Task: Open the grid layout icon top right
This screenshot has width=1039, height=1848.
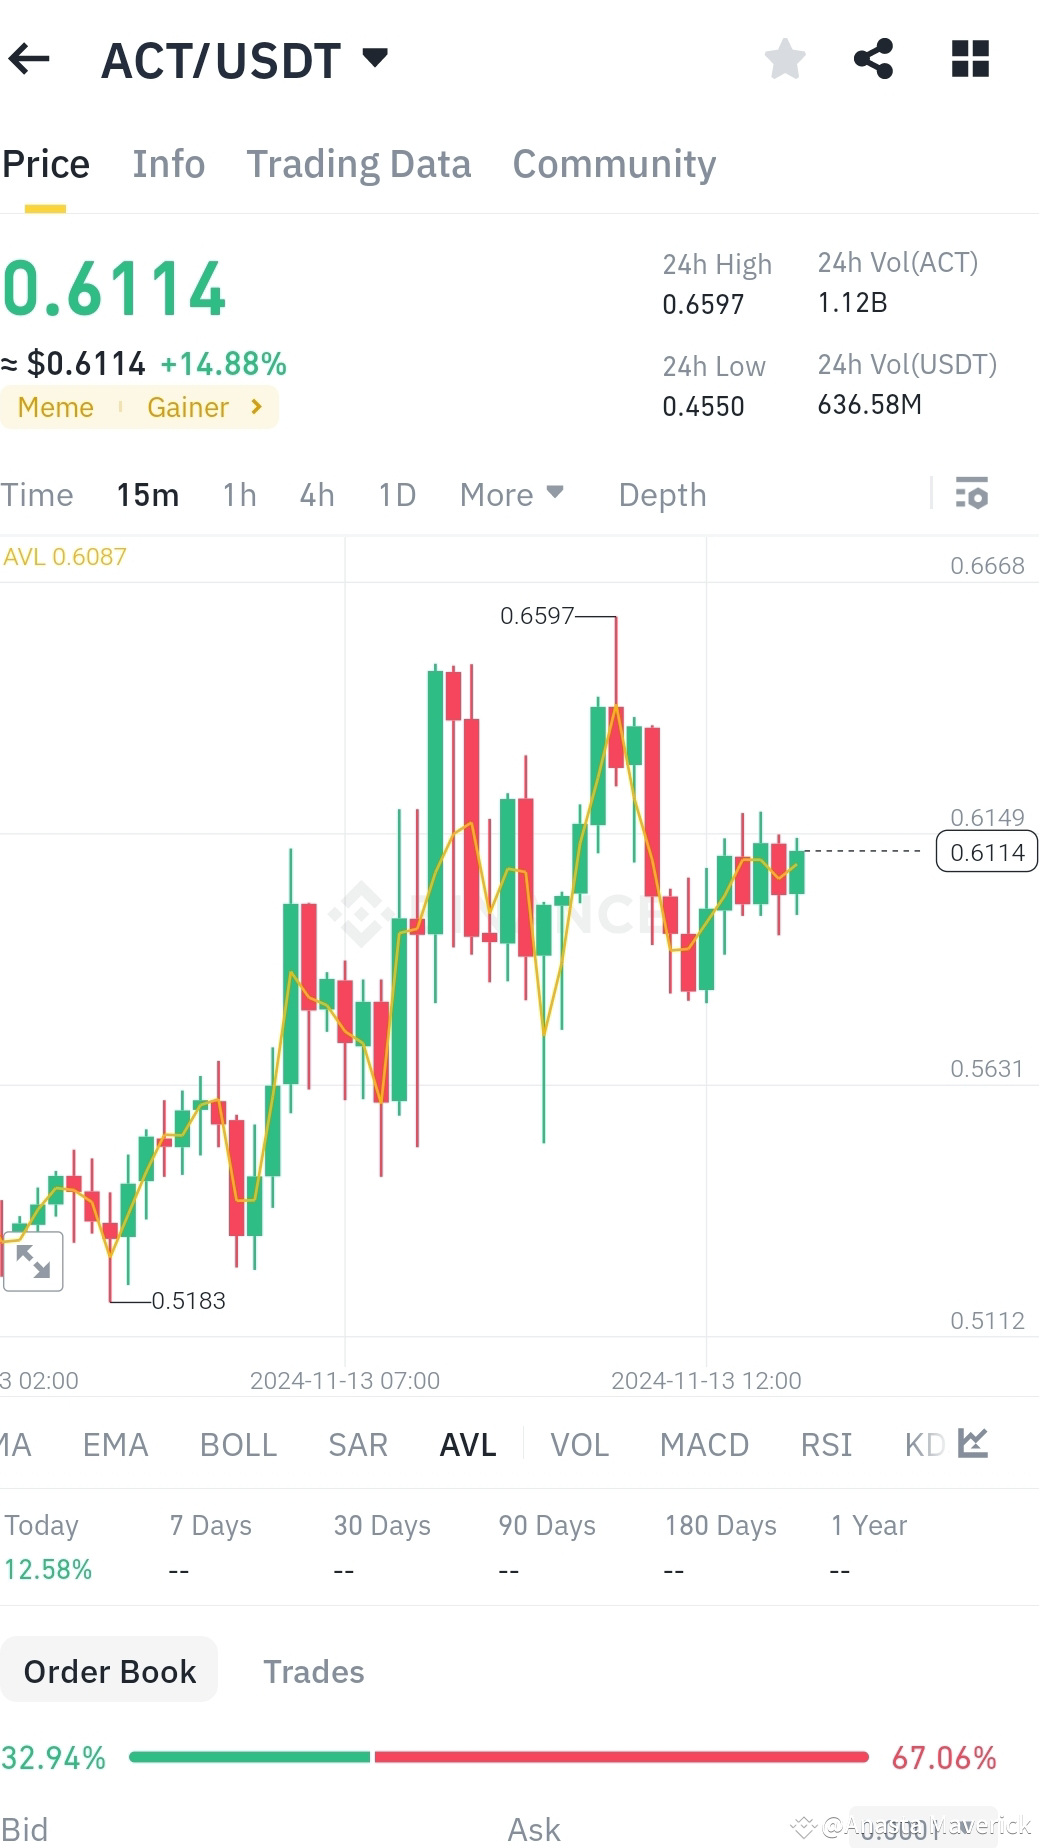Action: pyautogui.click(x=967, y=59)
